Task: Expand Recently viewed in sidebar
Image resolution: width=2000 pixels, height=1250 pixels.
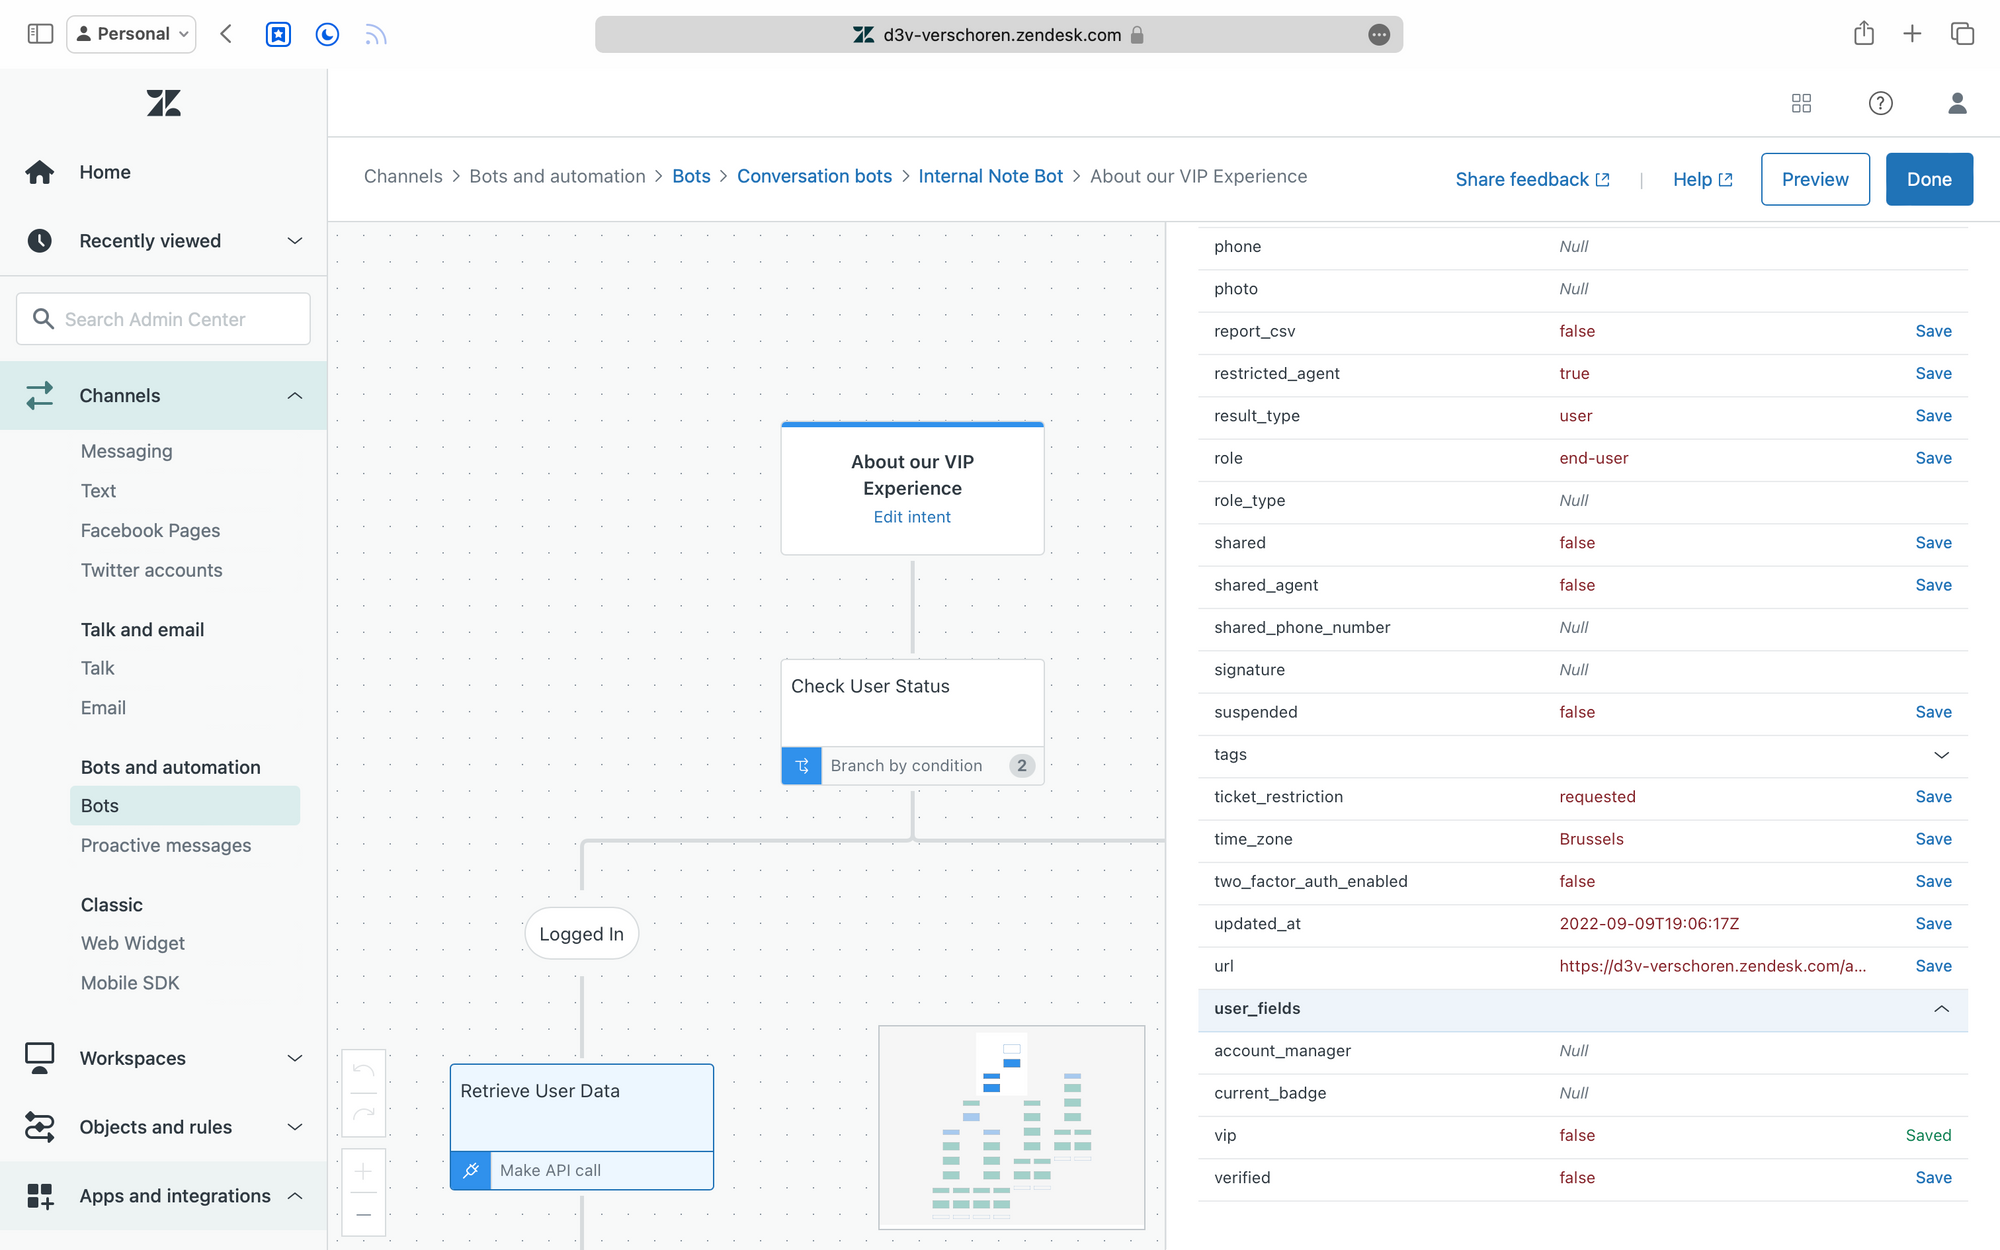Action: (x=294, y=241)
